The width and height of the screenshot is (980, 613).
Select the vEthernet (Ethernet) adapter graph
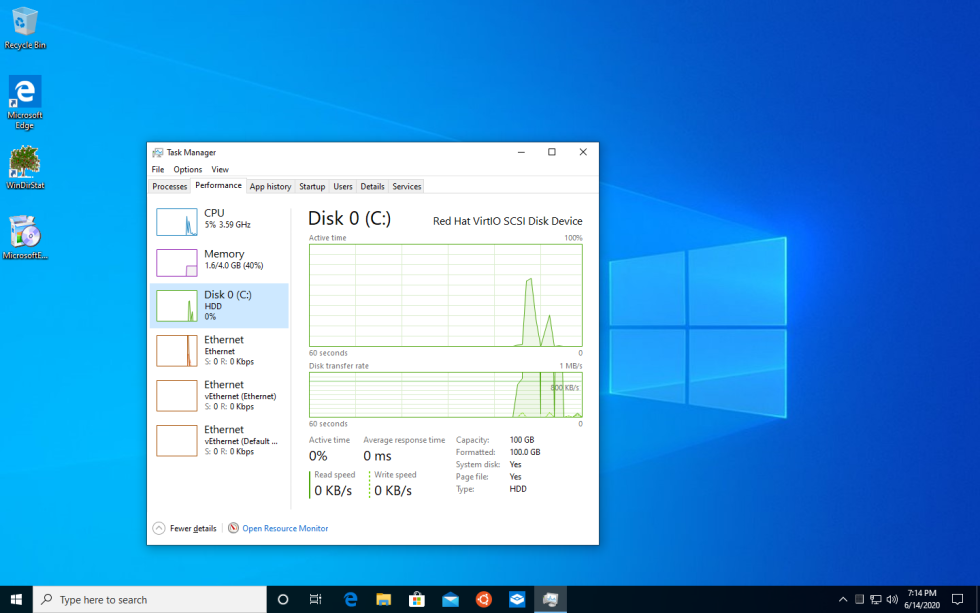[x=219, y=395]
